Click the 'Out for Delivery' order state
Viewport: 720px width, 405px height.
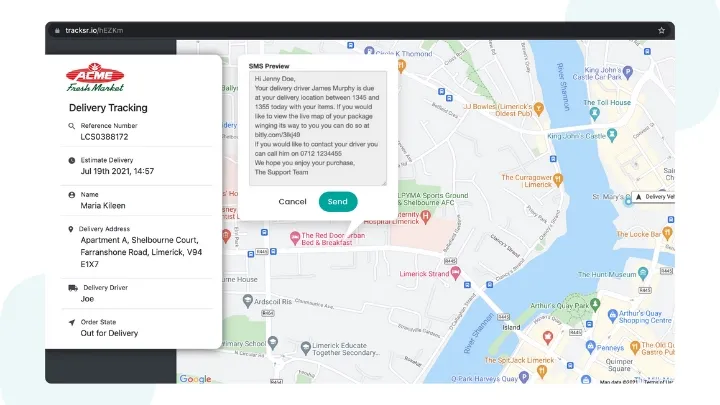point(109,333)
